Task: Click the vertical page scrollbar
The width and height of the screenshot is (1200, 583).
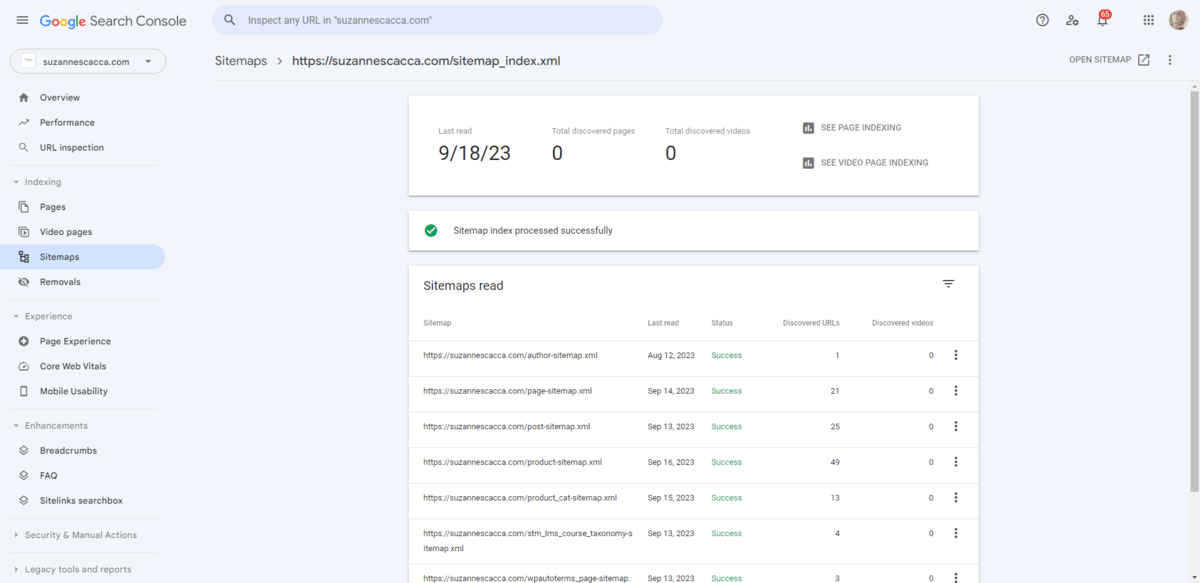Action: click(1194, 290)
